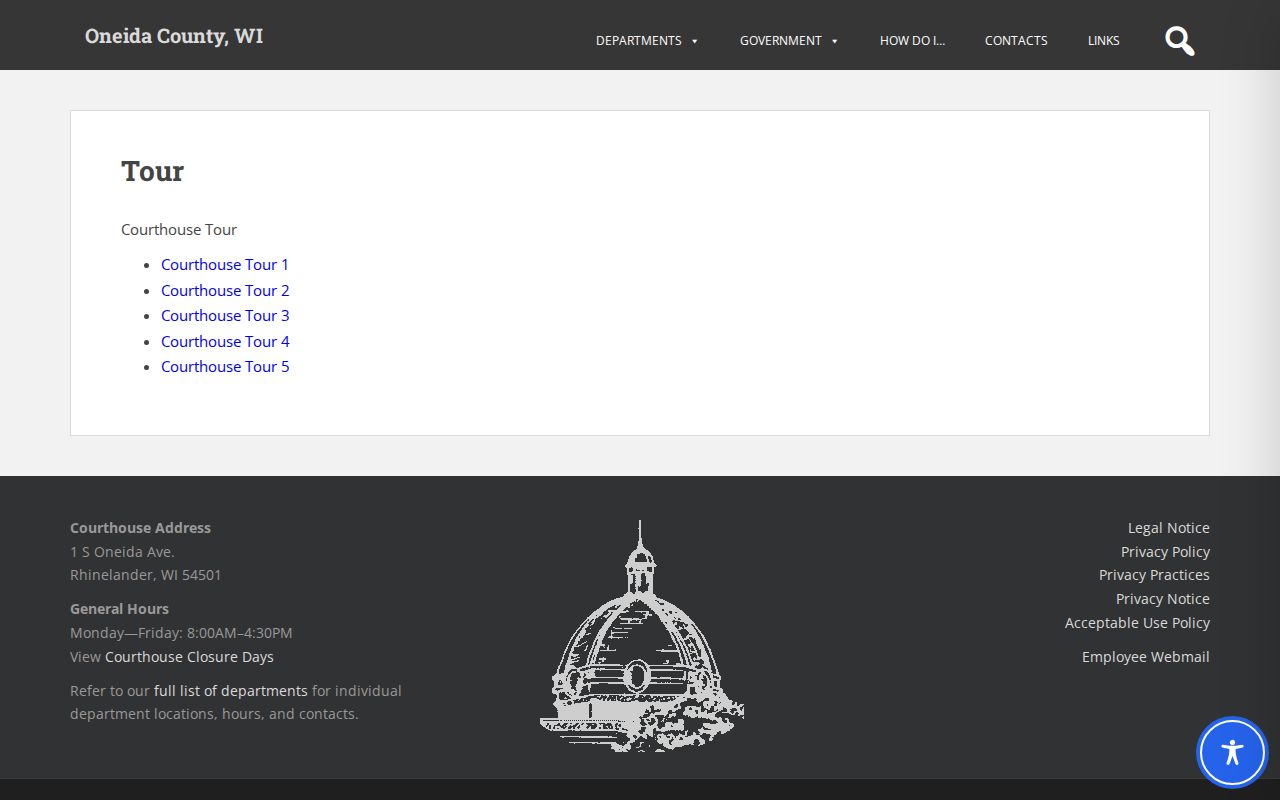Open the Courthouse Tour 5 link
The height and width of the screenshot is (800, 1280).
coord(225,366)
